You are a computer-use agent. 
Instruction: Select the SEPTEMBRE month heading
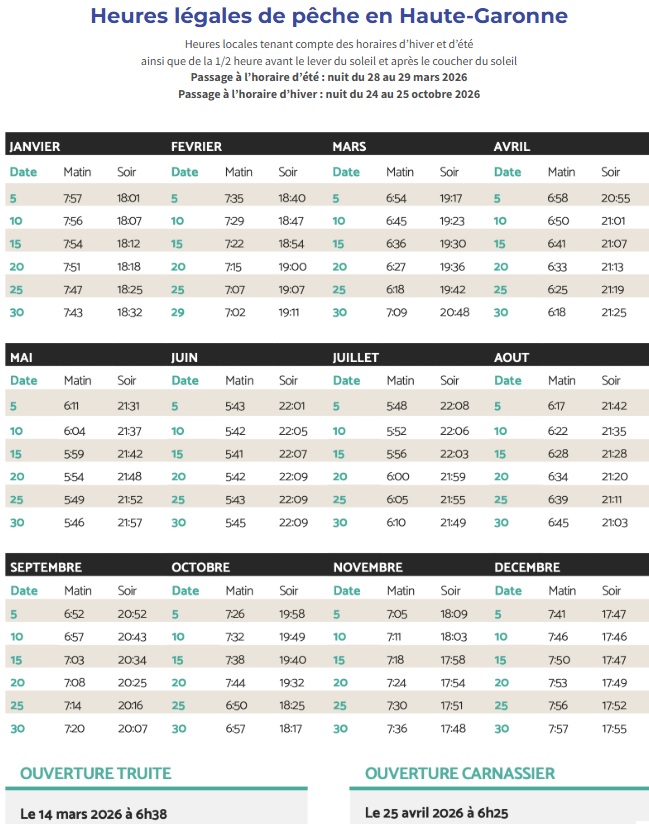pos(46,567)
